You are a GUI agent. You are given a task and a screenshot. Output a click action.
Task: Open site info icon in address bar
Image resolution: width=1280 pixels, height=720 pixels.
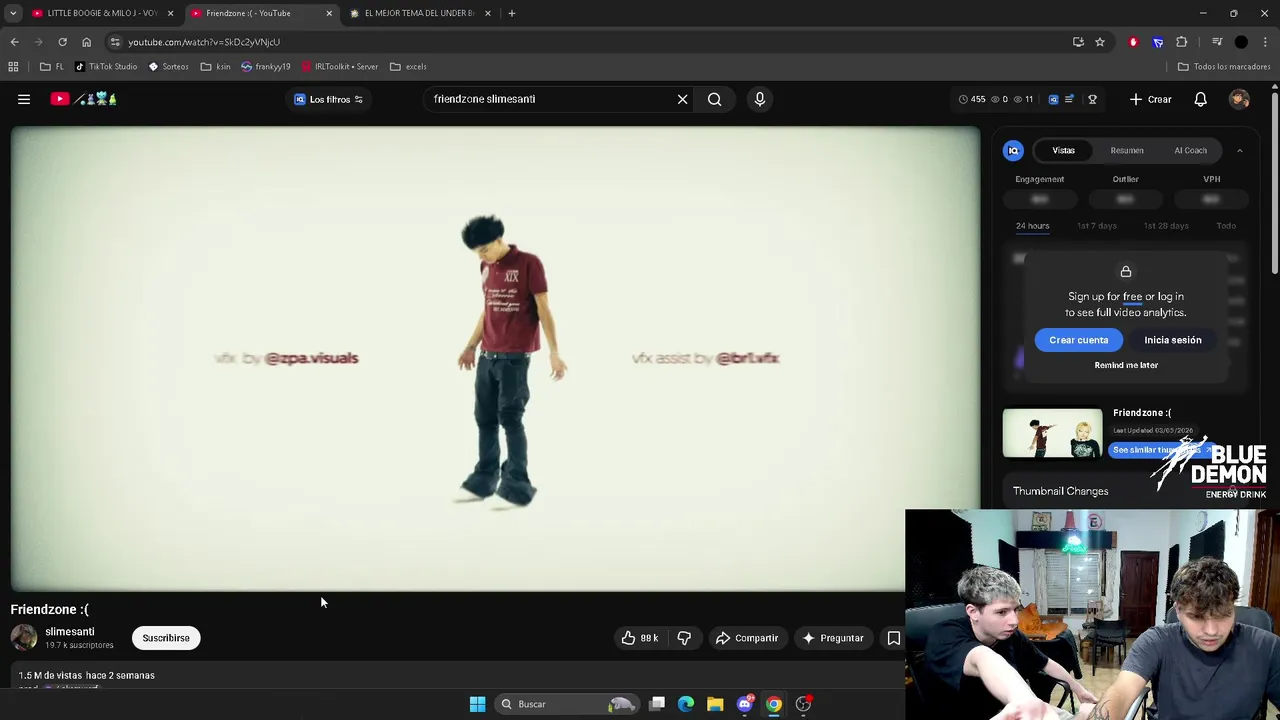(115, 42)
